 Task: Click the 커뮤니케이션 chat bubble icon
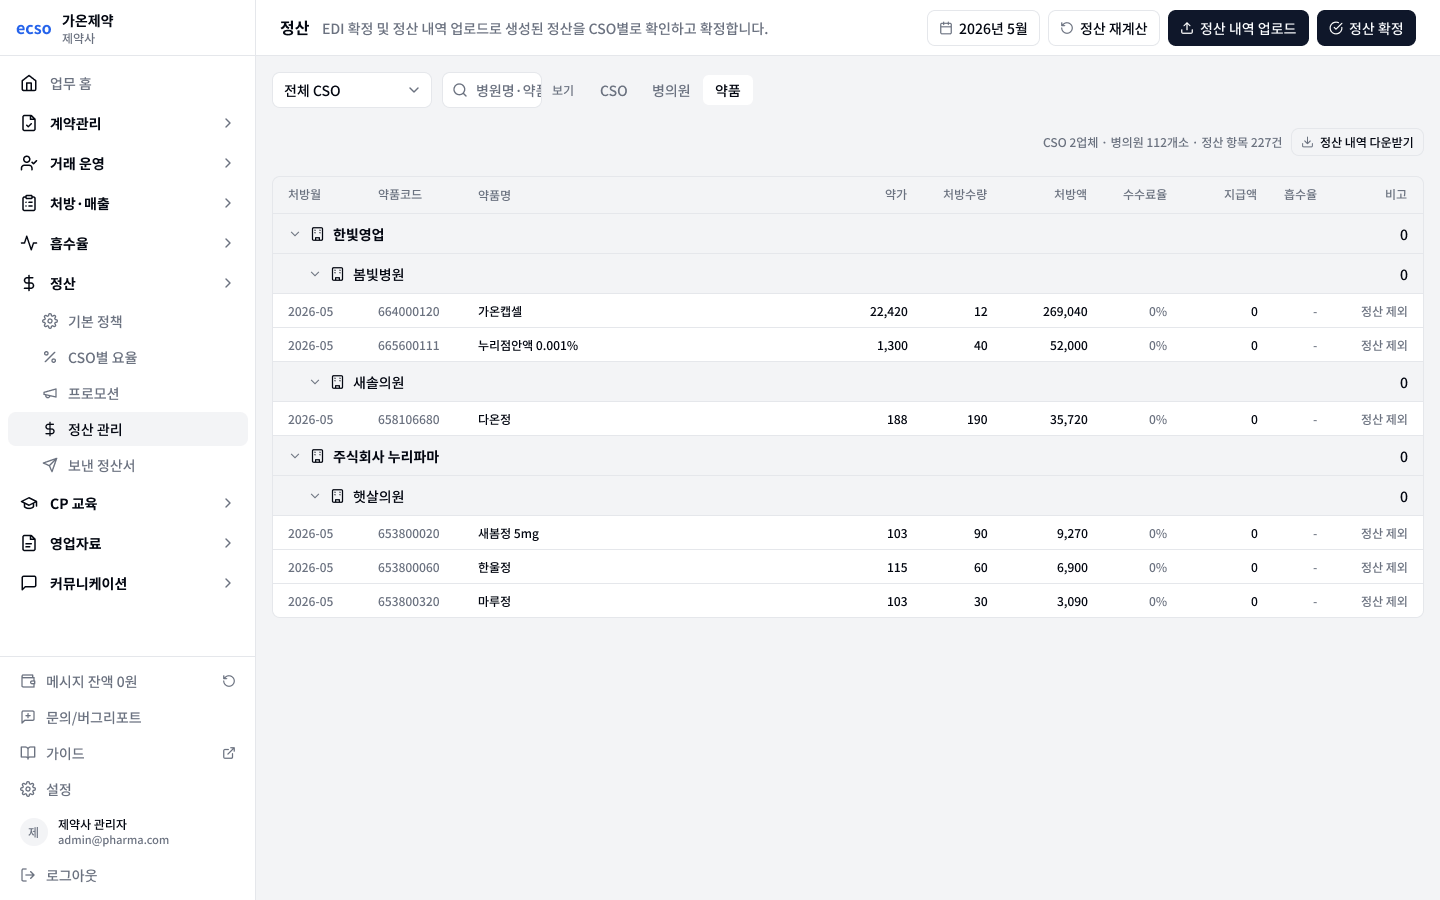29,583
